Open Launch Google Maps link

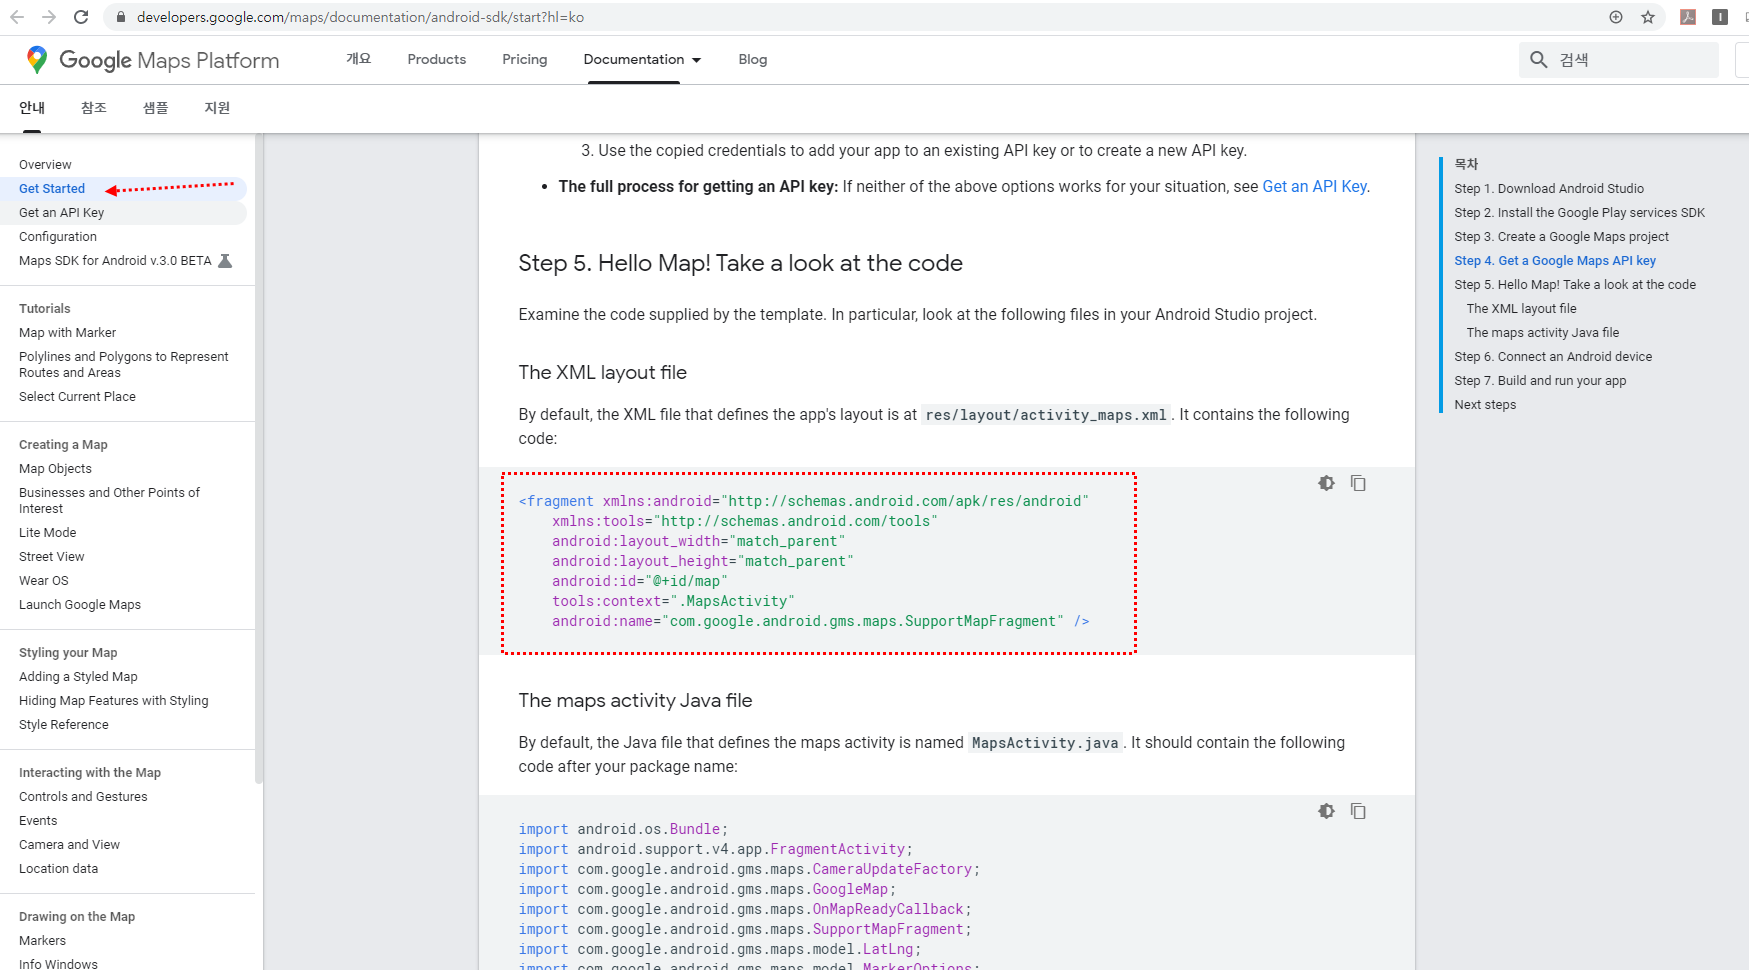80,605
